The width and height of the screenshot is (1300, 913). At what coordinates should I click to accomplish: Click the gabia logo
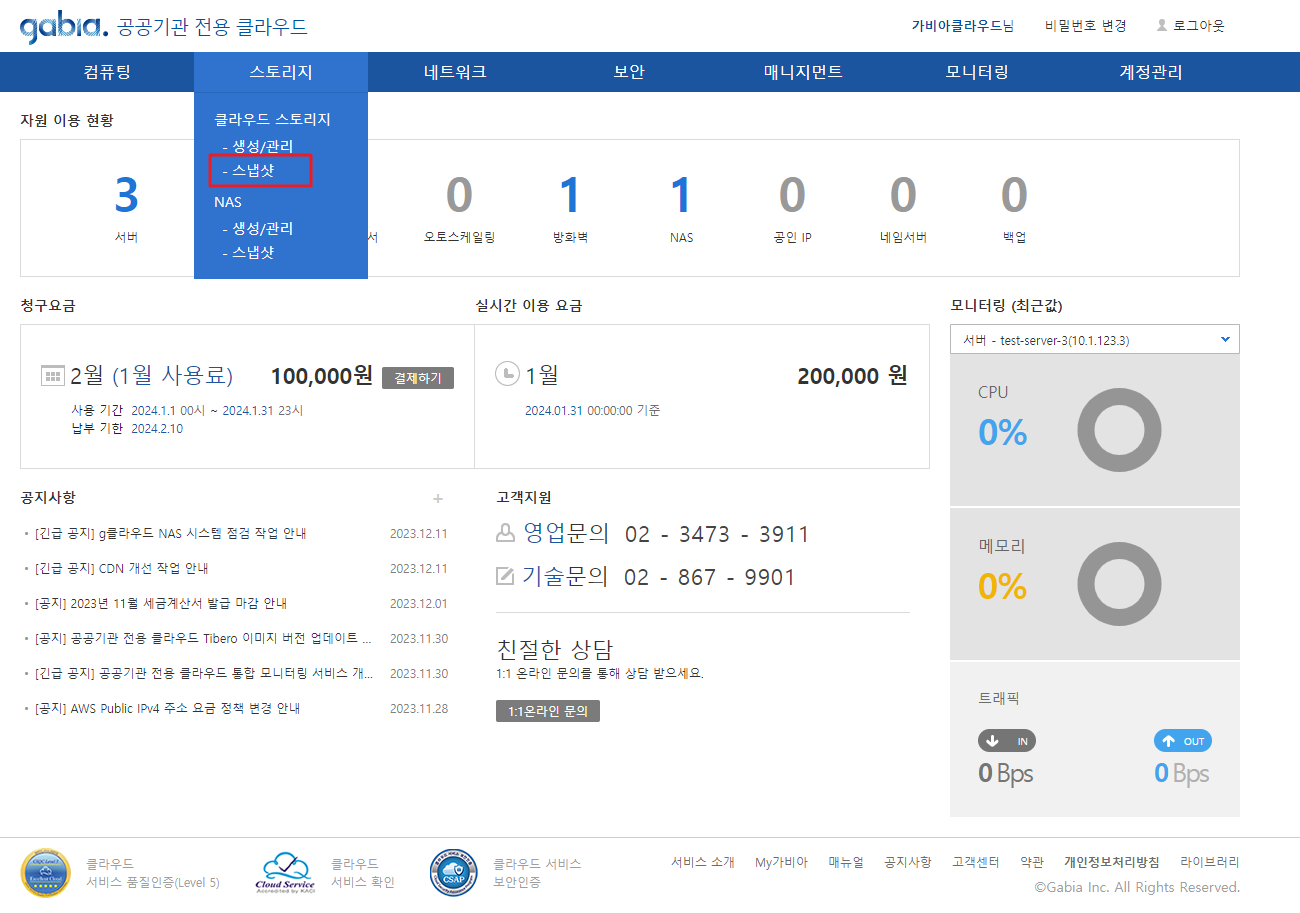(63, 28)
